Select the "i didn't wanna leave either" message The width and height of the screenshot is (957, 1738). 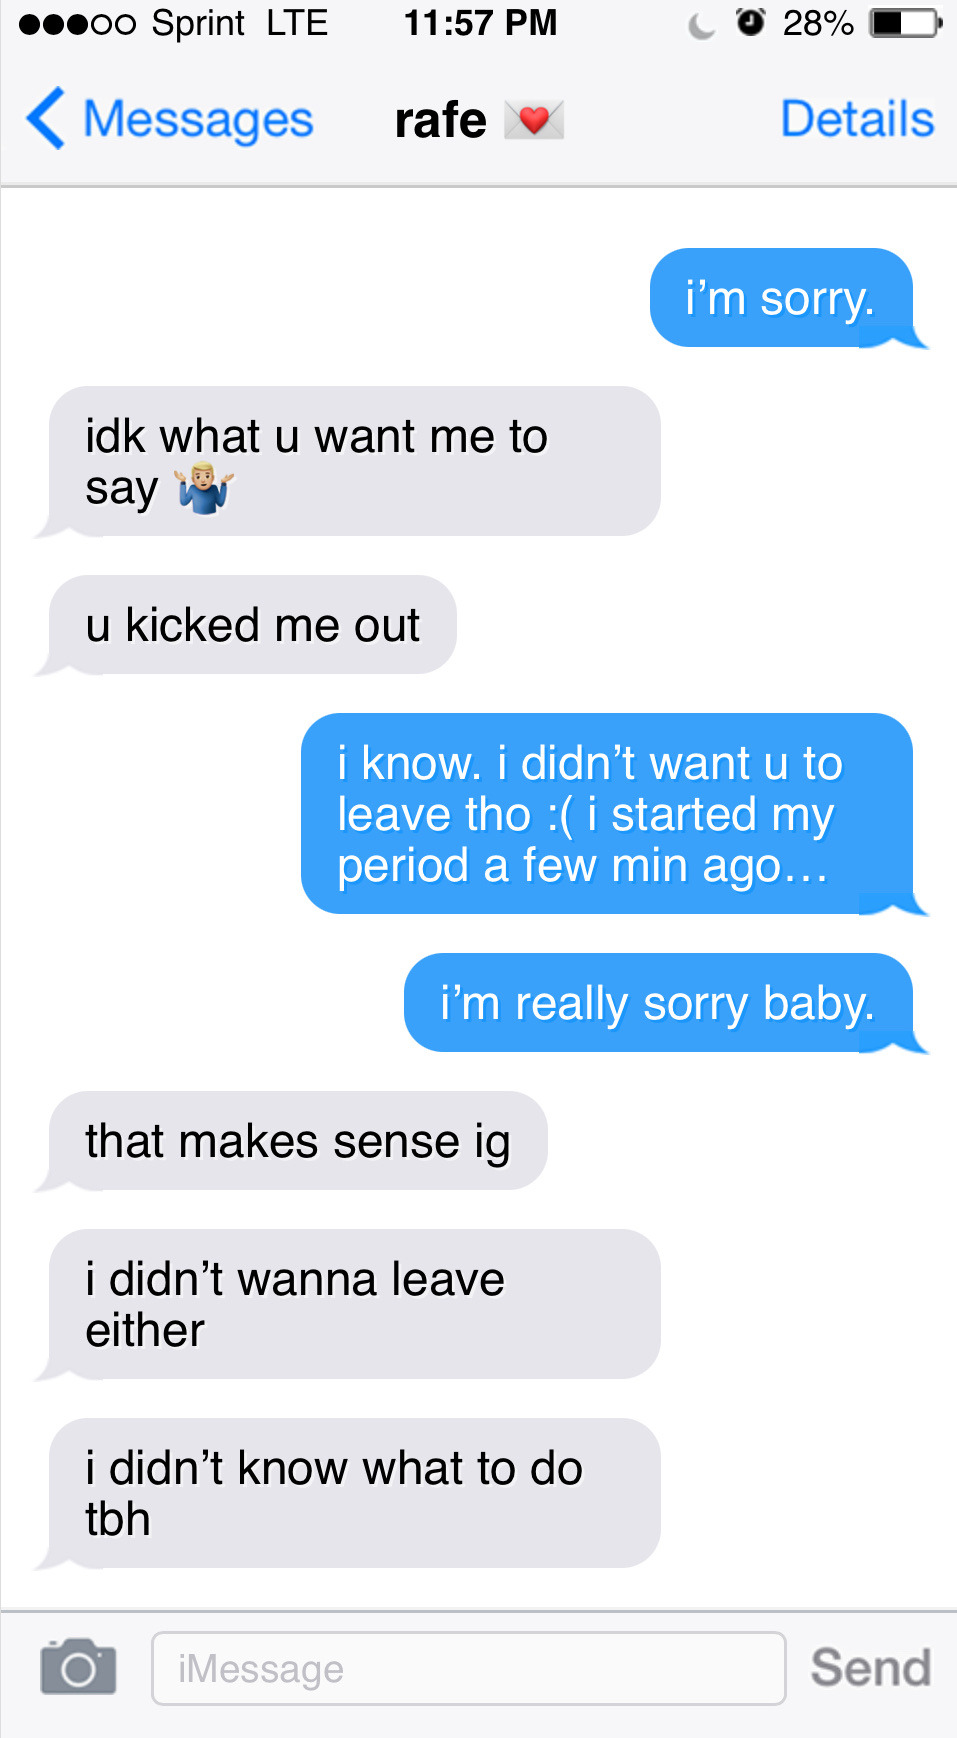(348, 1304)
